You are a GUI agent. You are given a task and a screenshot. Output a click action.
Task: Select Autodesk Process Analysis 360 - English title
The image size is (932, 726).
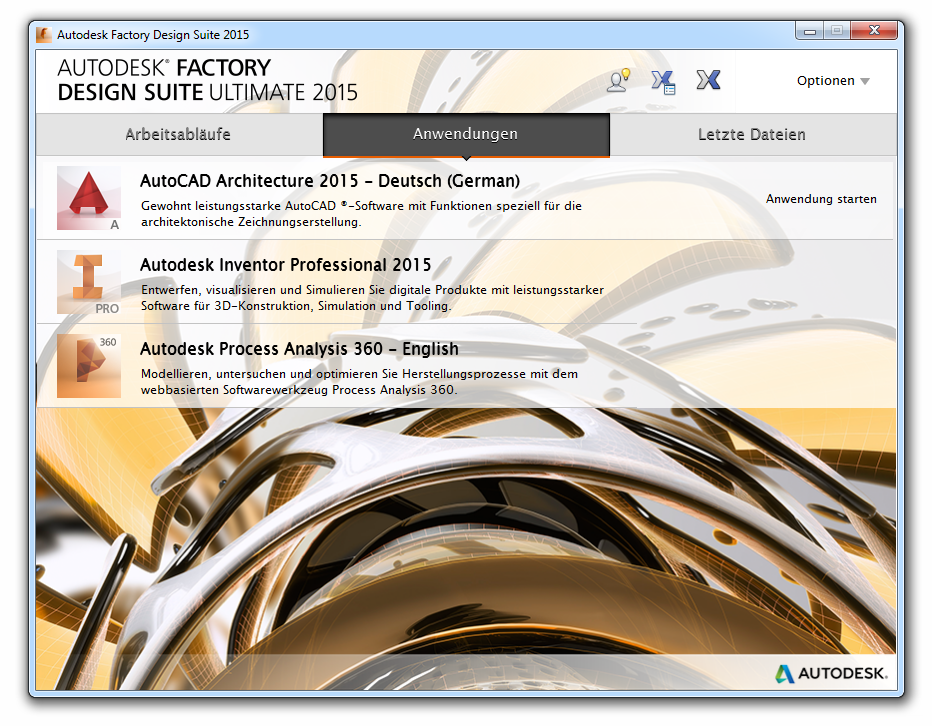click(x=299, y=348)
